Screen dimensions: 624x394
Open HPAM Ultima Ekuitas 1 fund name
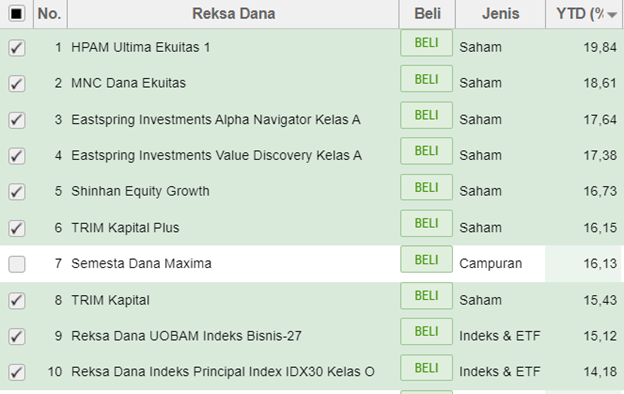point(140,47)
